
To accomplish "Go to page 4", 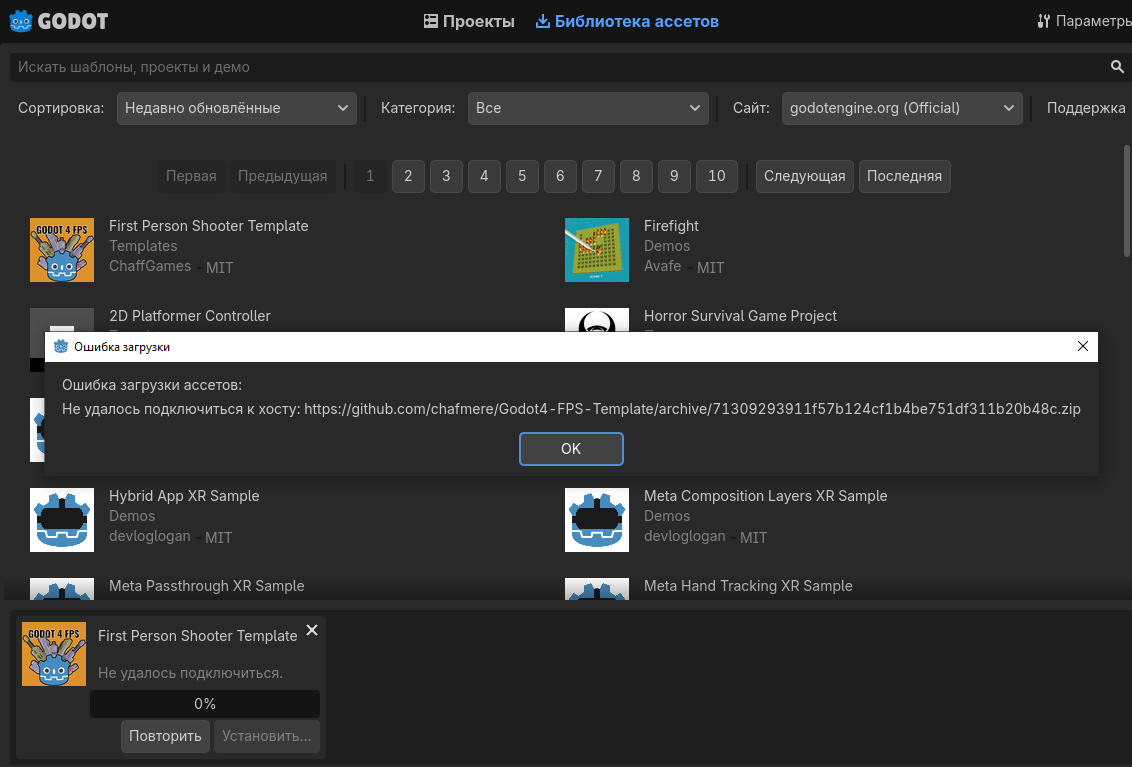I will click(x=484, y=176).
